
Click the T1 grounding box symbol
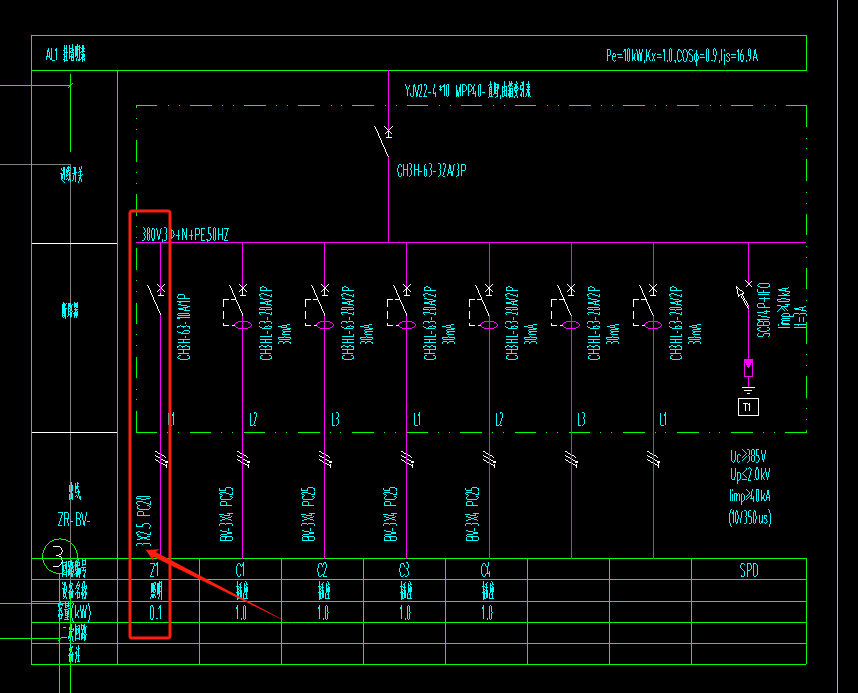coord(748,407)
